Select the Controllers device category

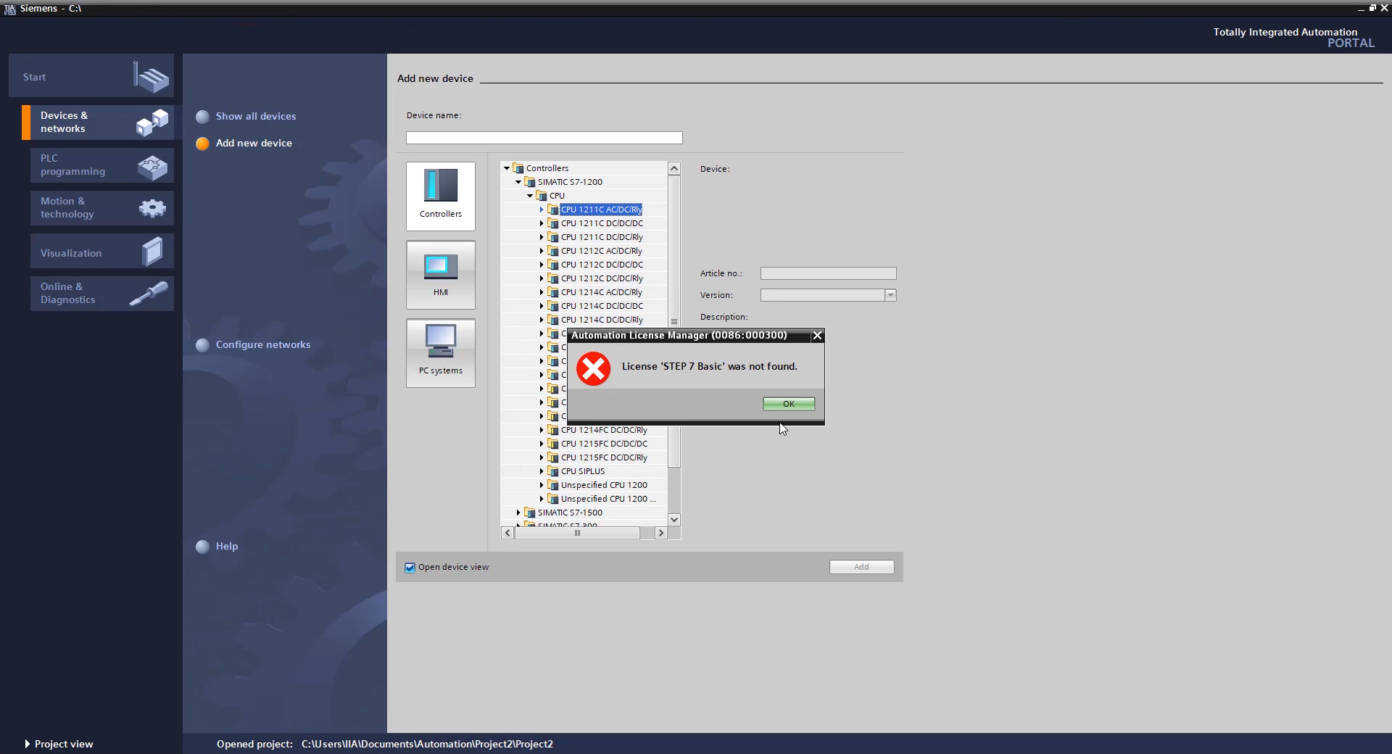tap(440, 194)
